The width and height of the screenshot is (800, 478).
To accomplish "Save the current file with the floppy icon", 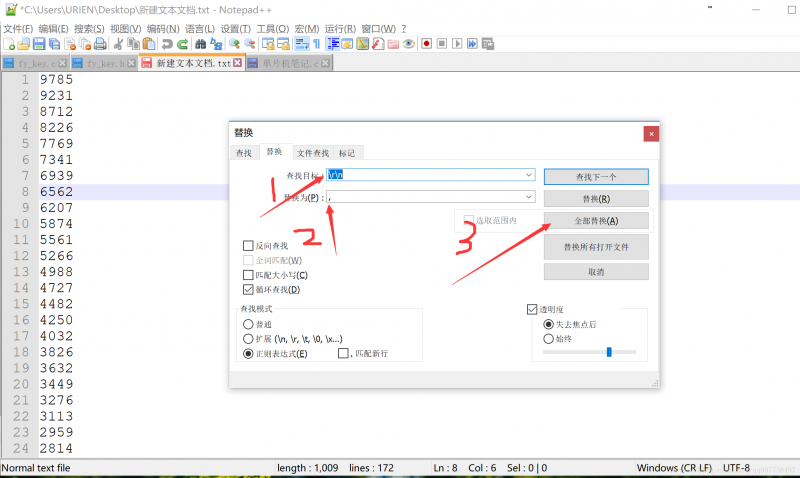I will pyautogui.click(x=39, y=44).
